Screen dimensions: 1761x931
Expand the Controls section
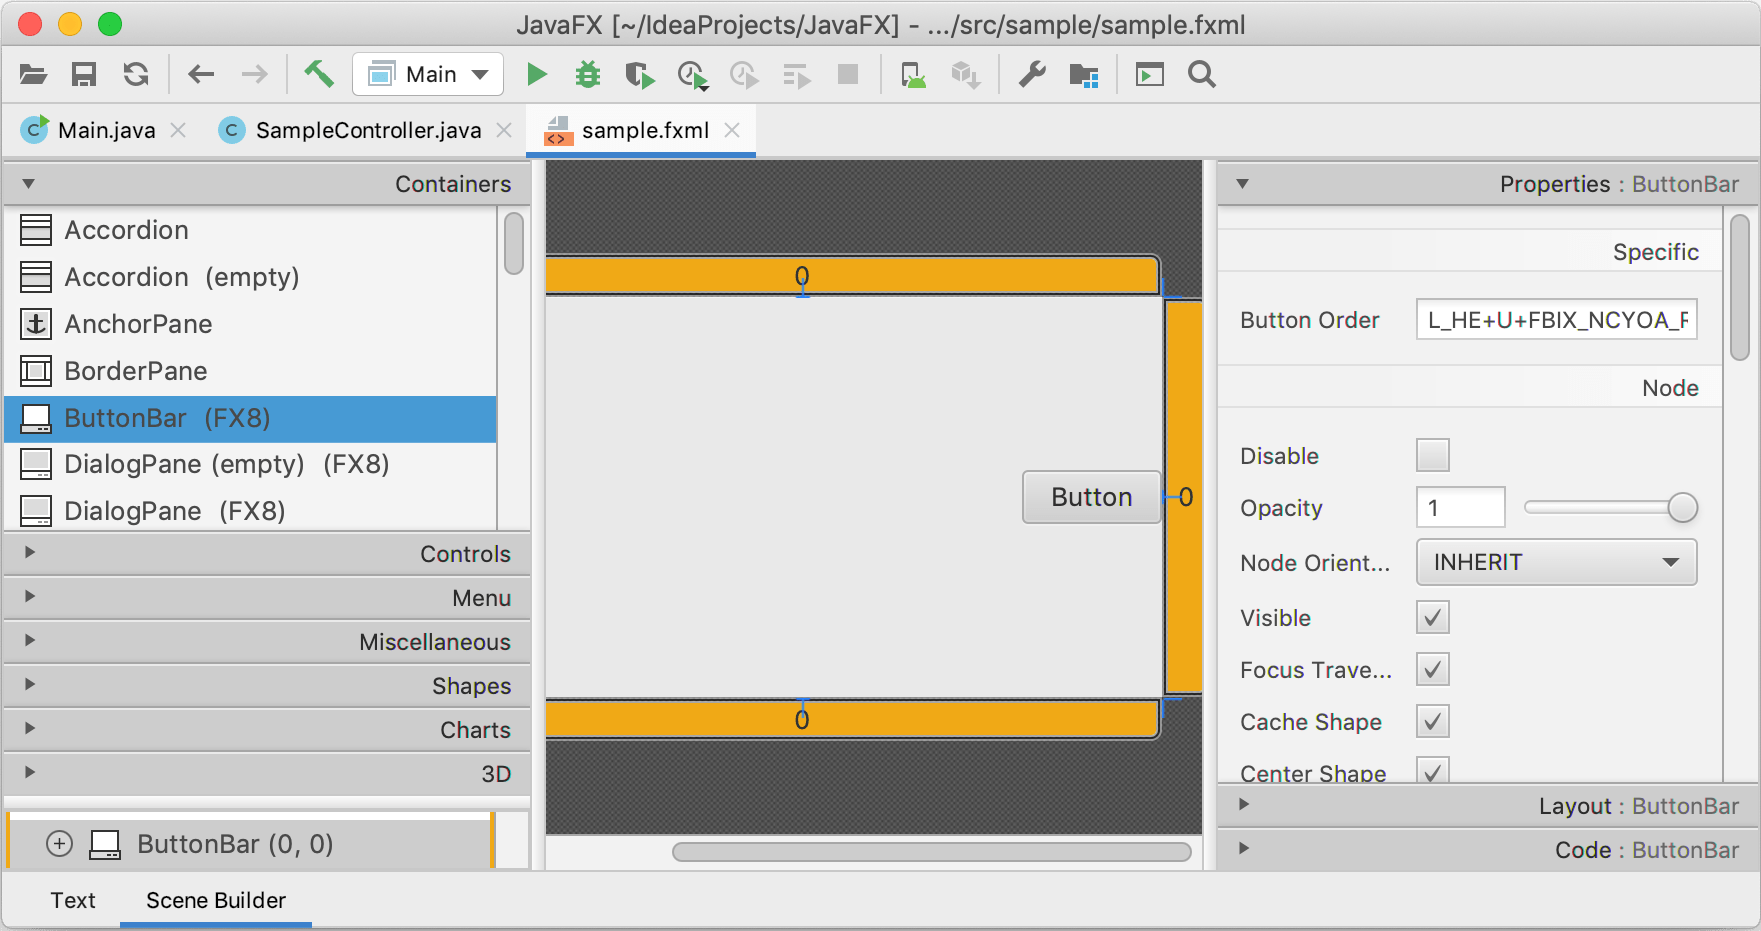point(268,553)
